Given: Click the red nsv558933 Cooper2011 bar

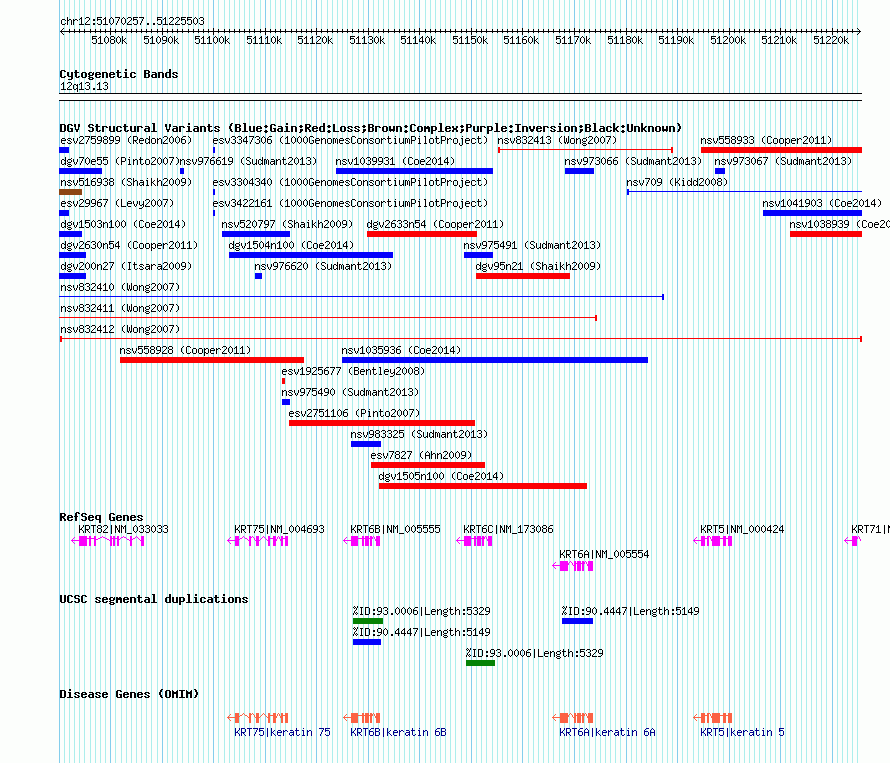Looking at the screenshot, I should click(781, 150).
